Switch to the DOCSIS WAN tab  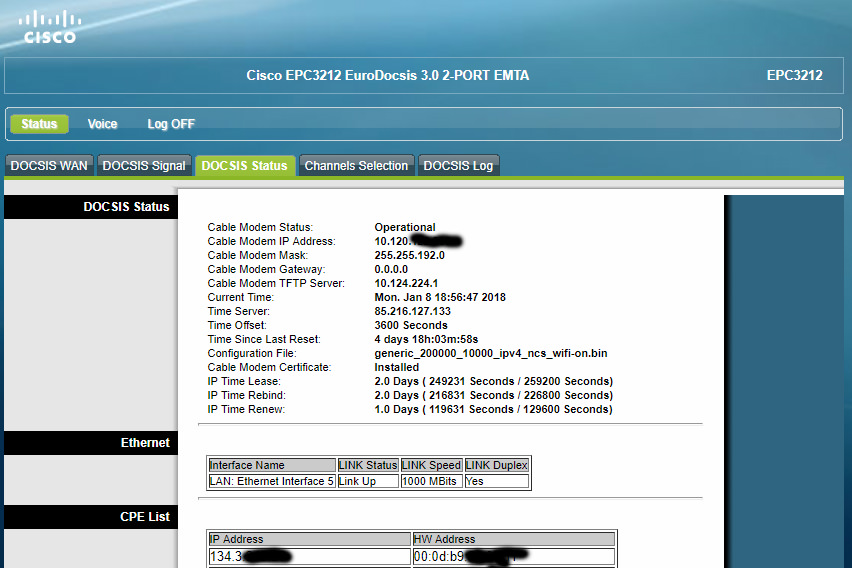tap(49, 166)
